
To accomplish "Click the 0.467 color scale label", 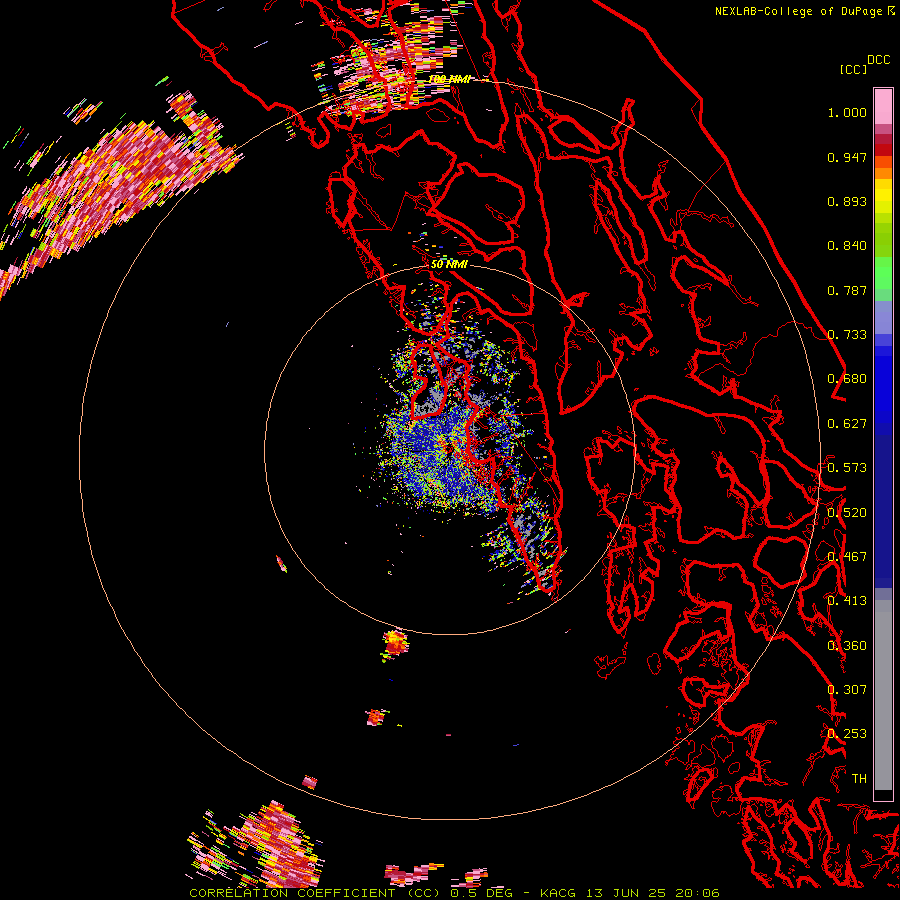I will point(847,557).
